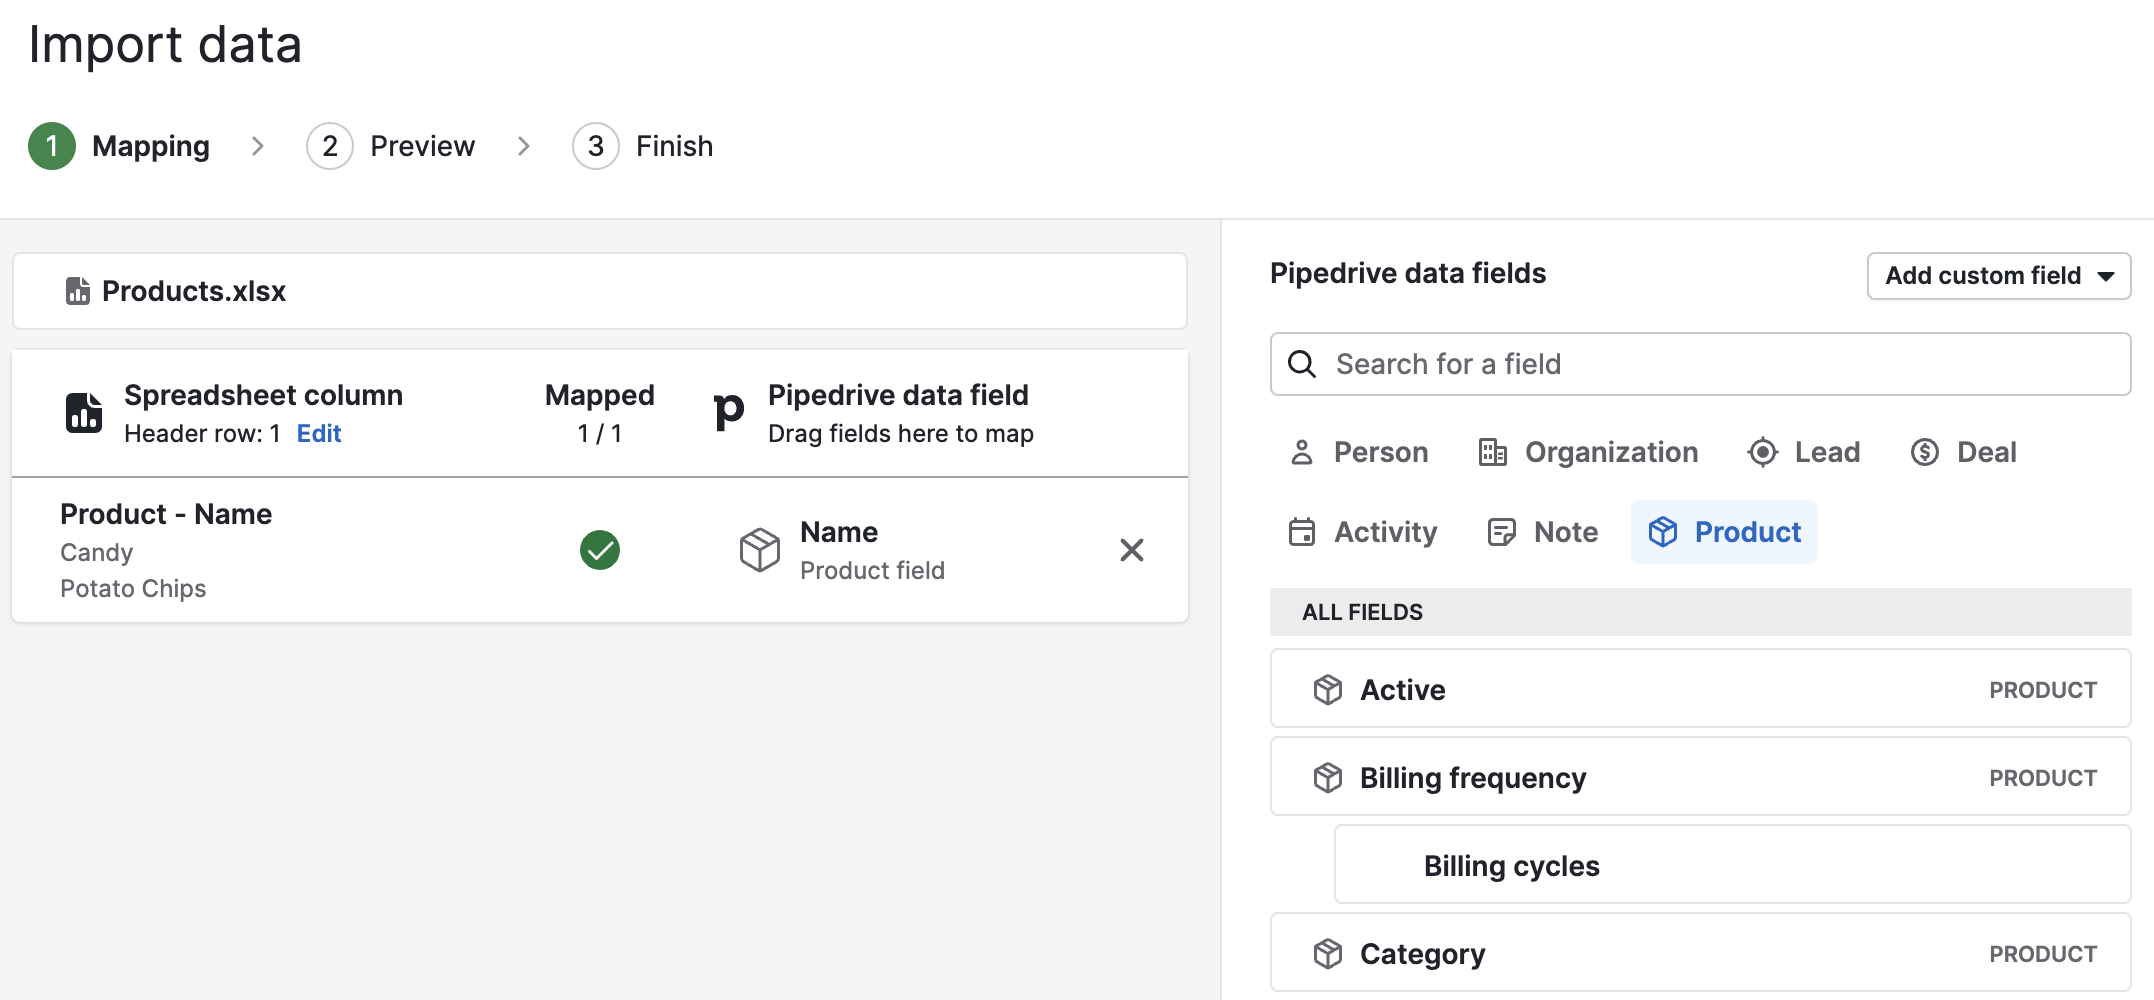Screen dimensions: 2154x1000
Task: Filter fields by Note
Action: click(1543, 532)
